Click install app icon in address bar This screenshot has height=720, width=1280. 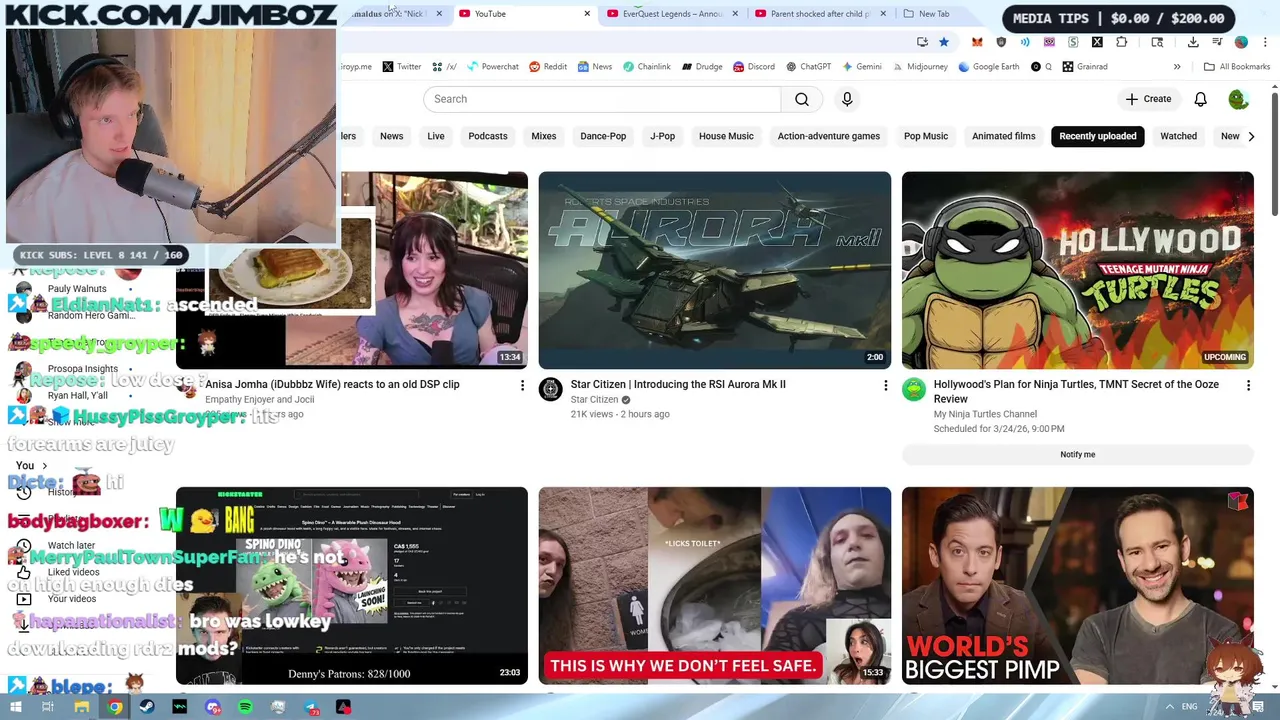coord(922,42)
